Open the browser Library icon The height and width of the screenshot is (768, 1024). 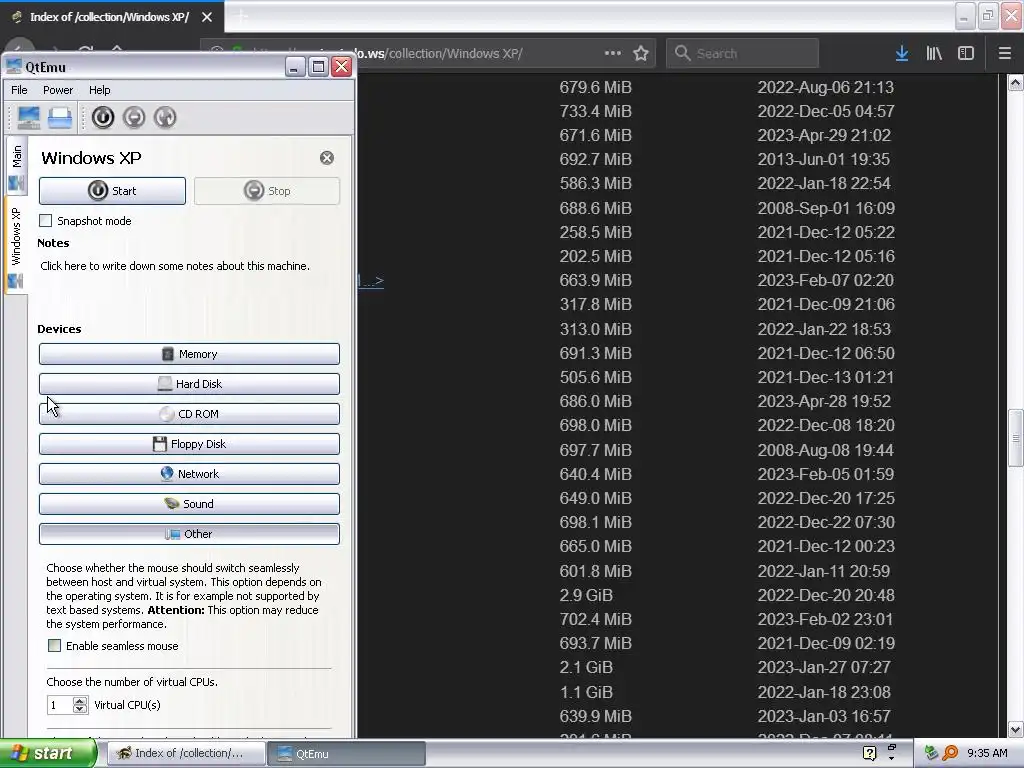[934, 54]
